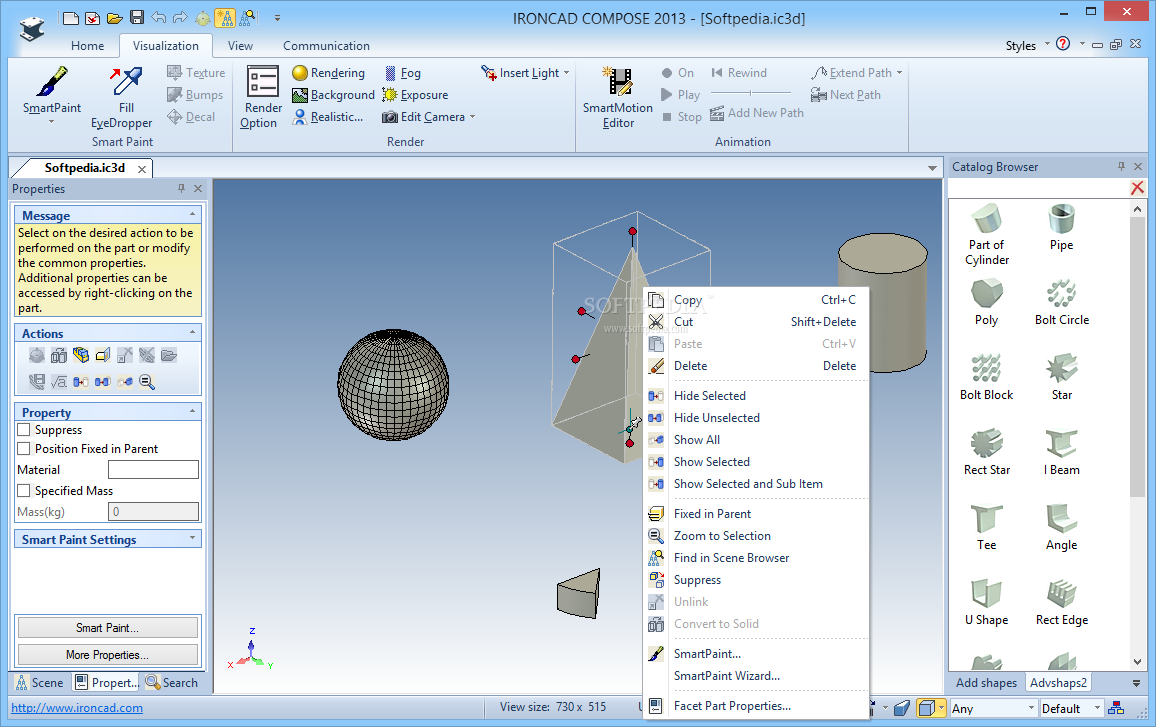Open the Communication ribbon tab
Viewport: 1156px width, 727px height.
[326, 46]
